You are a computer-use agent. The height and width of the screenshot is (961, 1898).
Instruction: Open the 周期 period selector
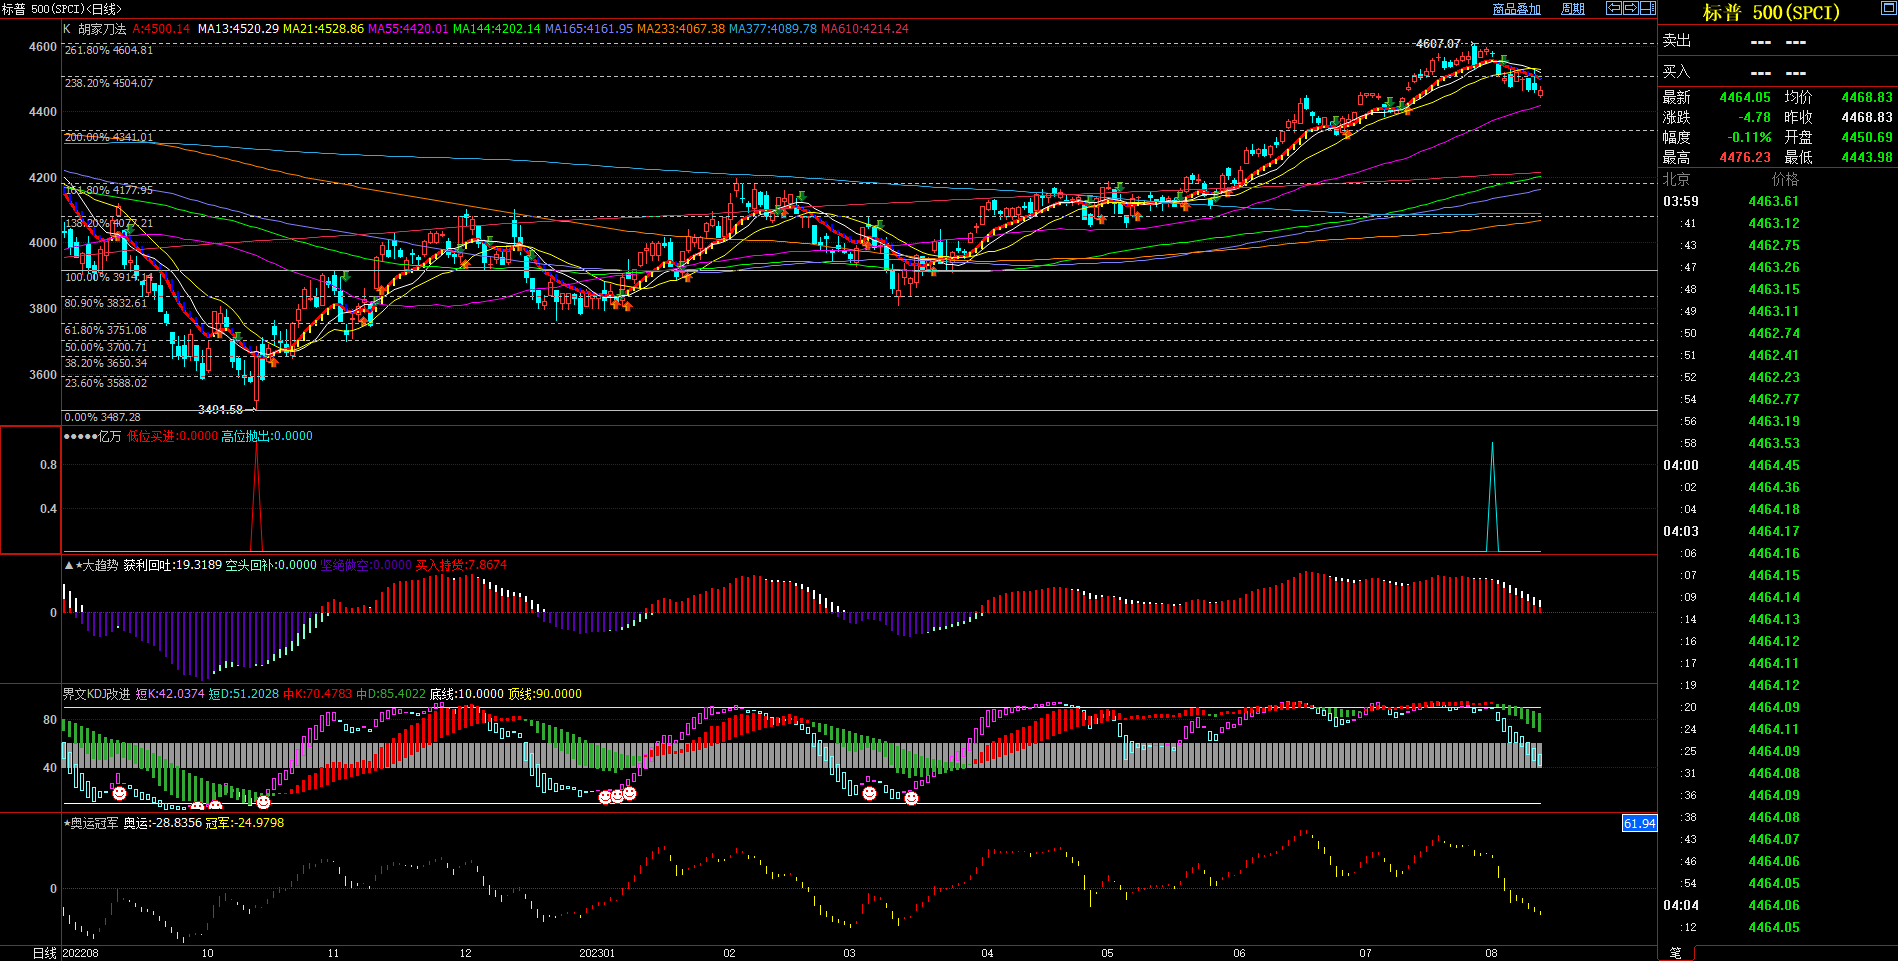tap(1573, 9)
